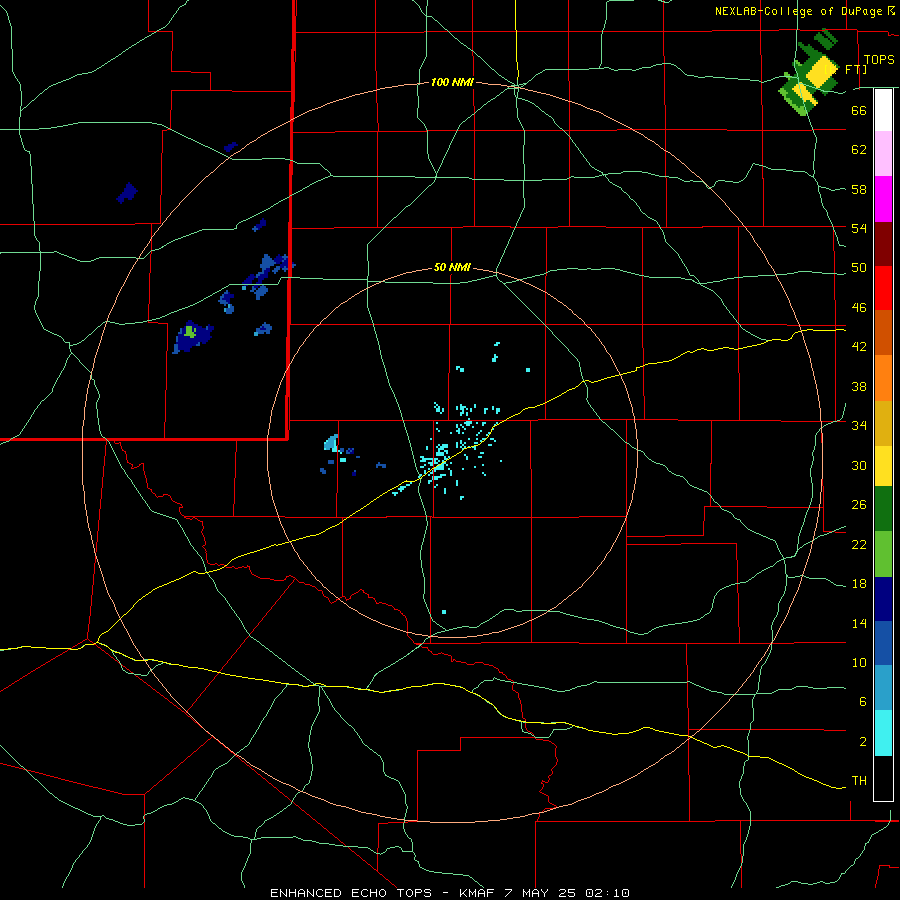Click the yellow high echo top cell

[x=821, y=73]
